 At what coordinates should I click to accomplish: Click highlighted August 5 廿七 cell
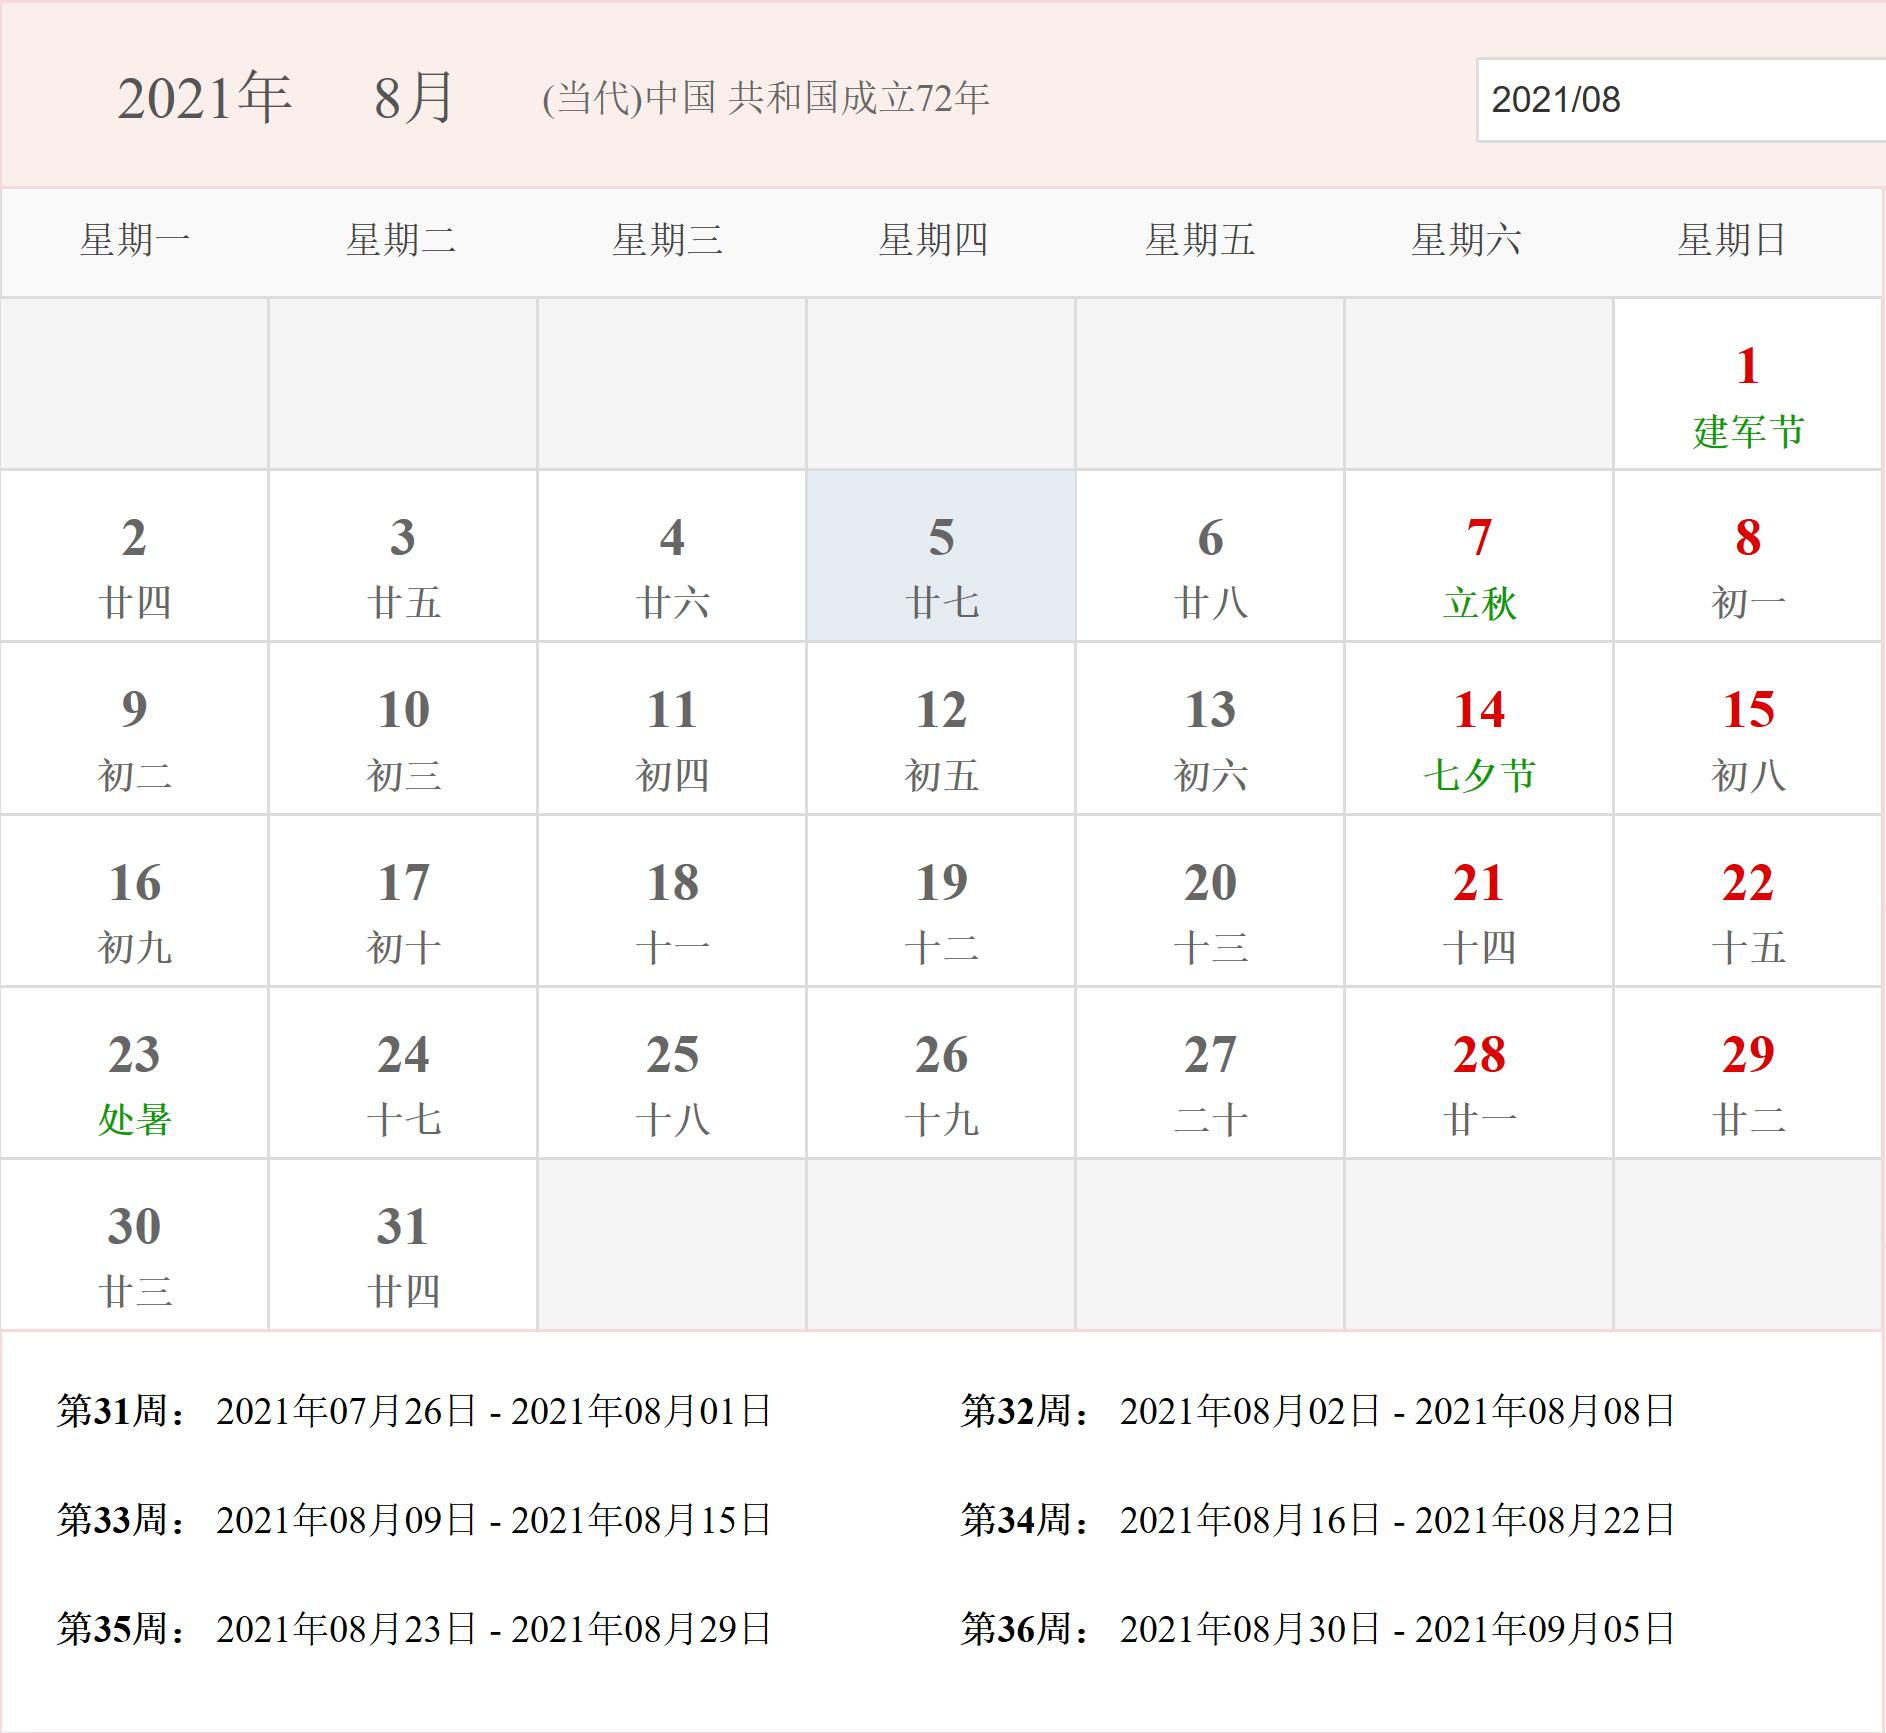pos(941,556)
